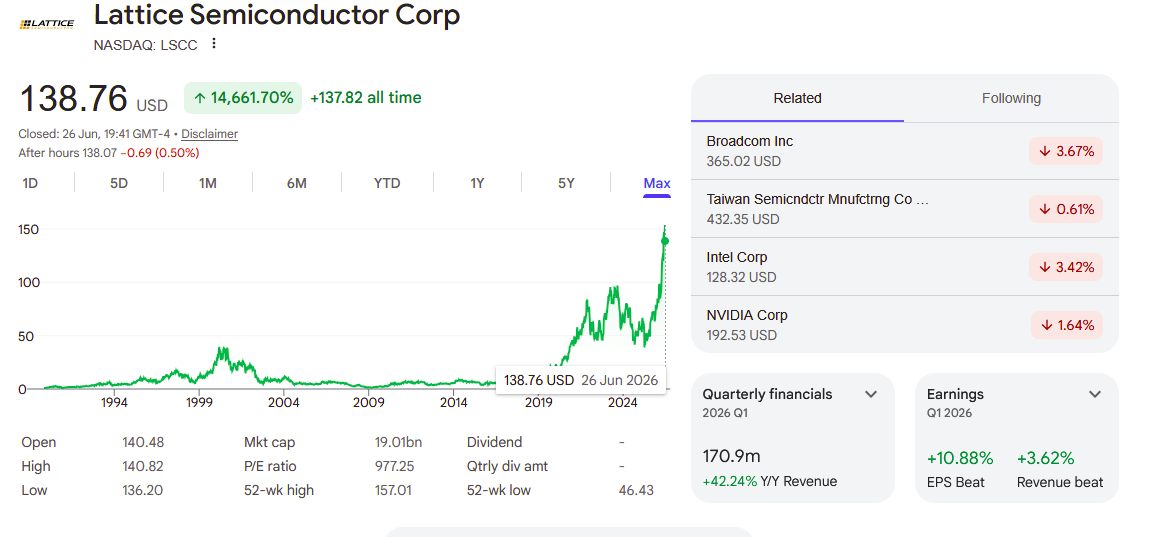Image resolution: width=1170 pixels, height=537 pixels.
Task: Click the 1994 x-axis label
Action: pos(113,403)
